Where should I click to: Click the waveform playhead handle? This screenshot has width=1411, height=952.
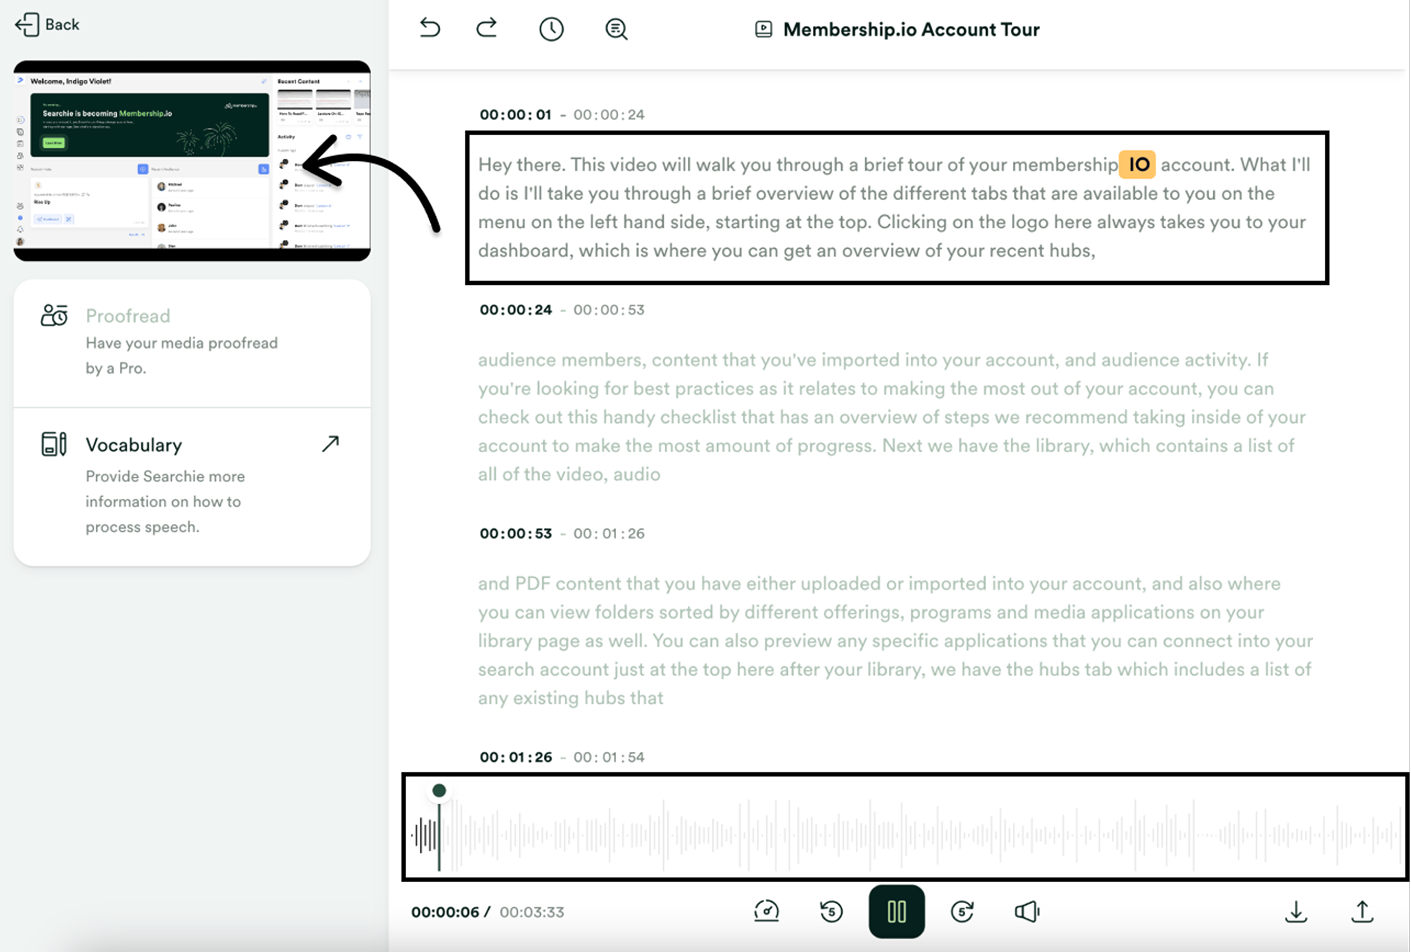point(439,791)
